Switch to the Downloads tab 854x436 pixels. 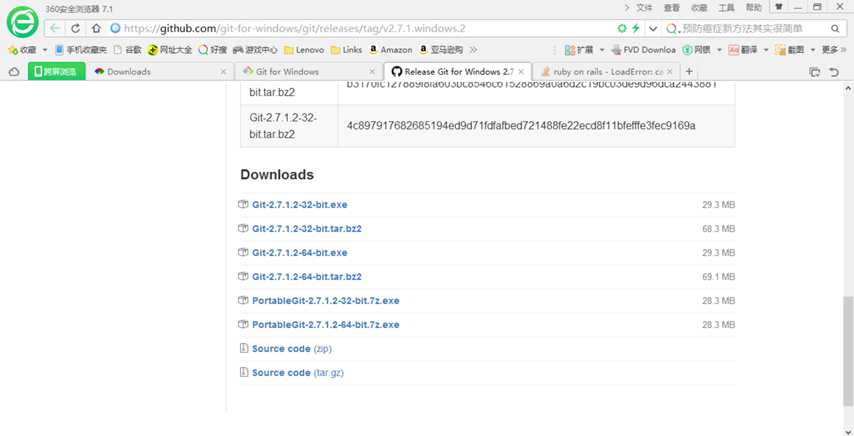coord(160,71)
